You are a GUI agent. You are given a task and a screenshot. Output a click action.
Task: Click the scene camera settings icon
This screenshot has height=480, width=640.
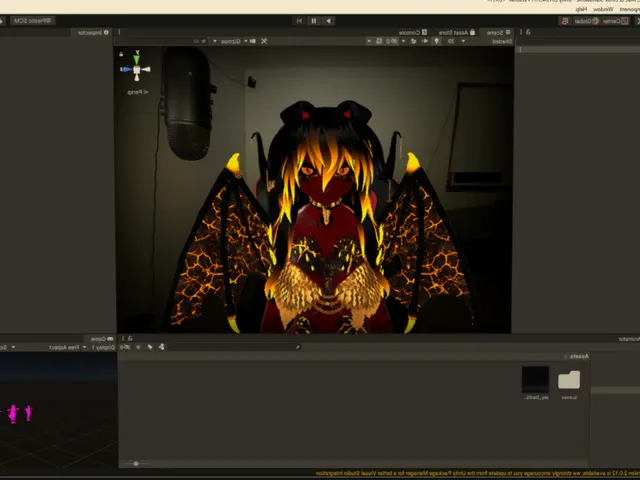[x=253, y=41]
